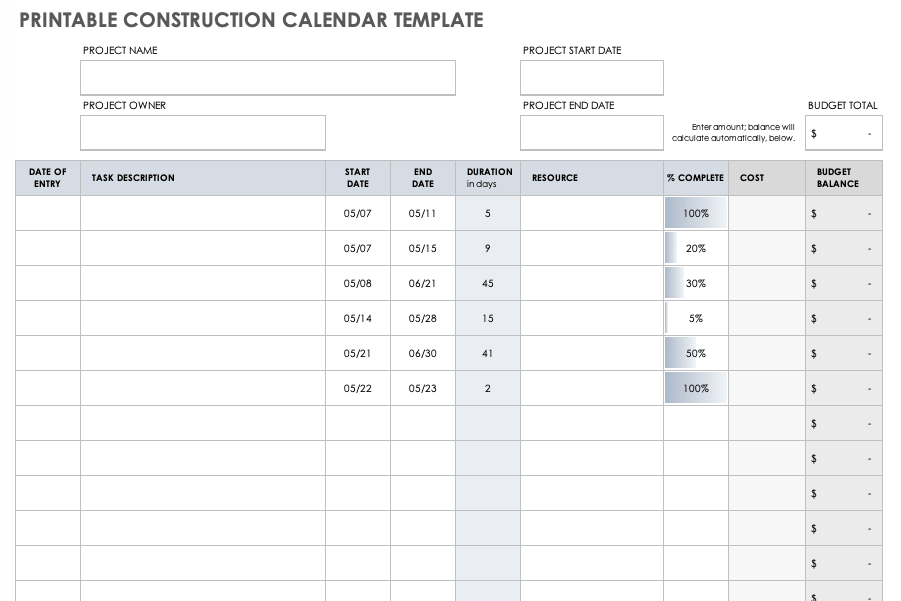Select the 06/30 end date cell
The image size is (901, 601).
point(423,353)
